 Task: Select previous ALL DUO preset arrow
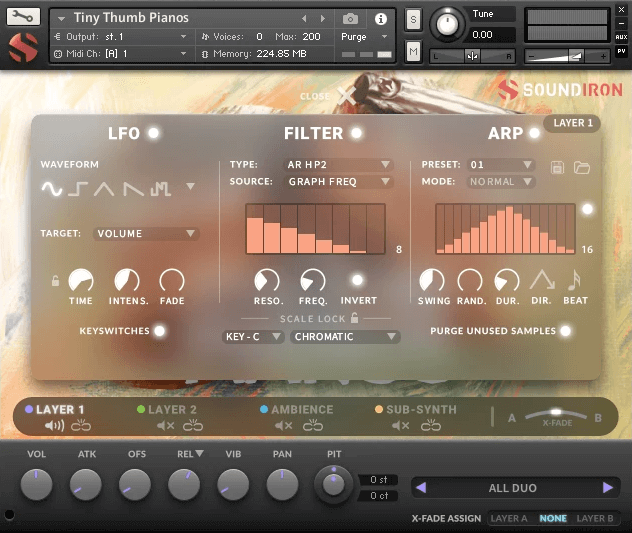421,488
